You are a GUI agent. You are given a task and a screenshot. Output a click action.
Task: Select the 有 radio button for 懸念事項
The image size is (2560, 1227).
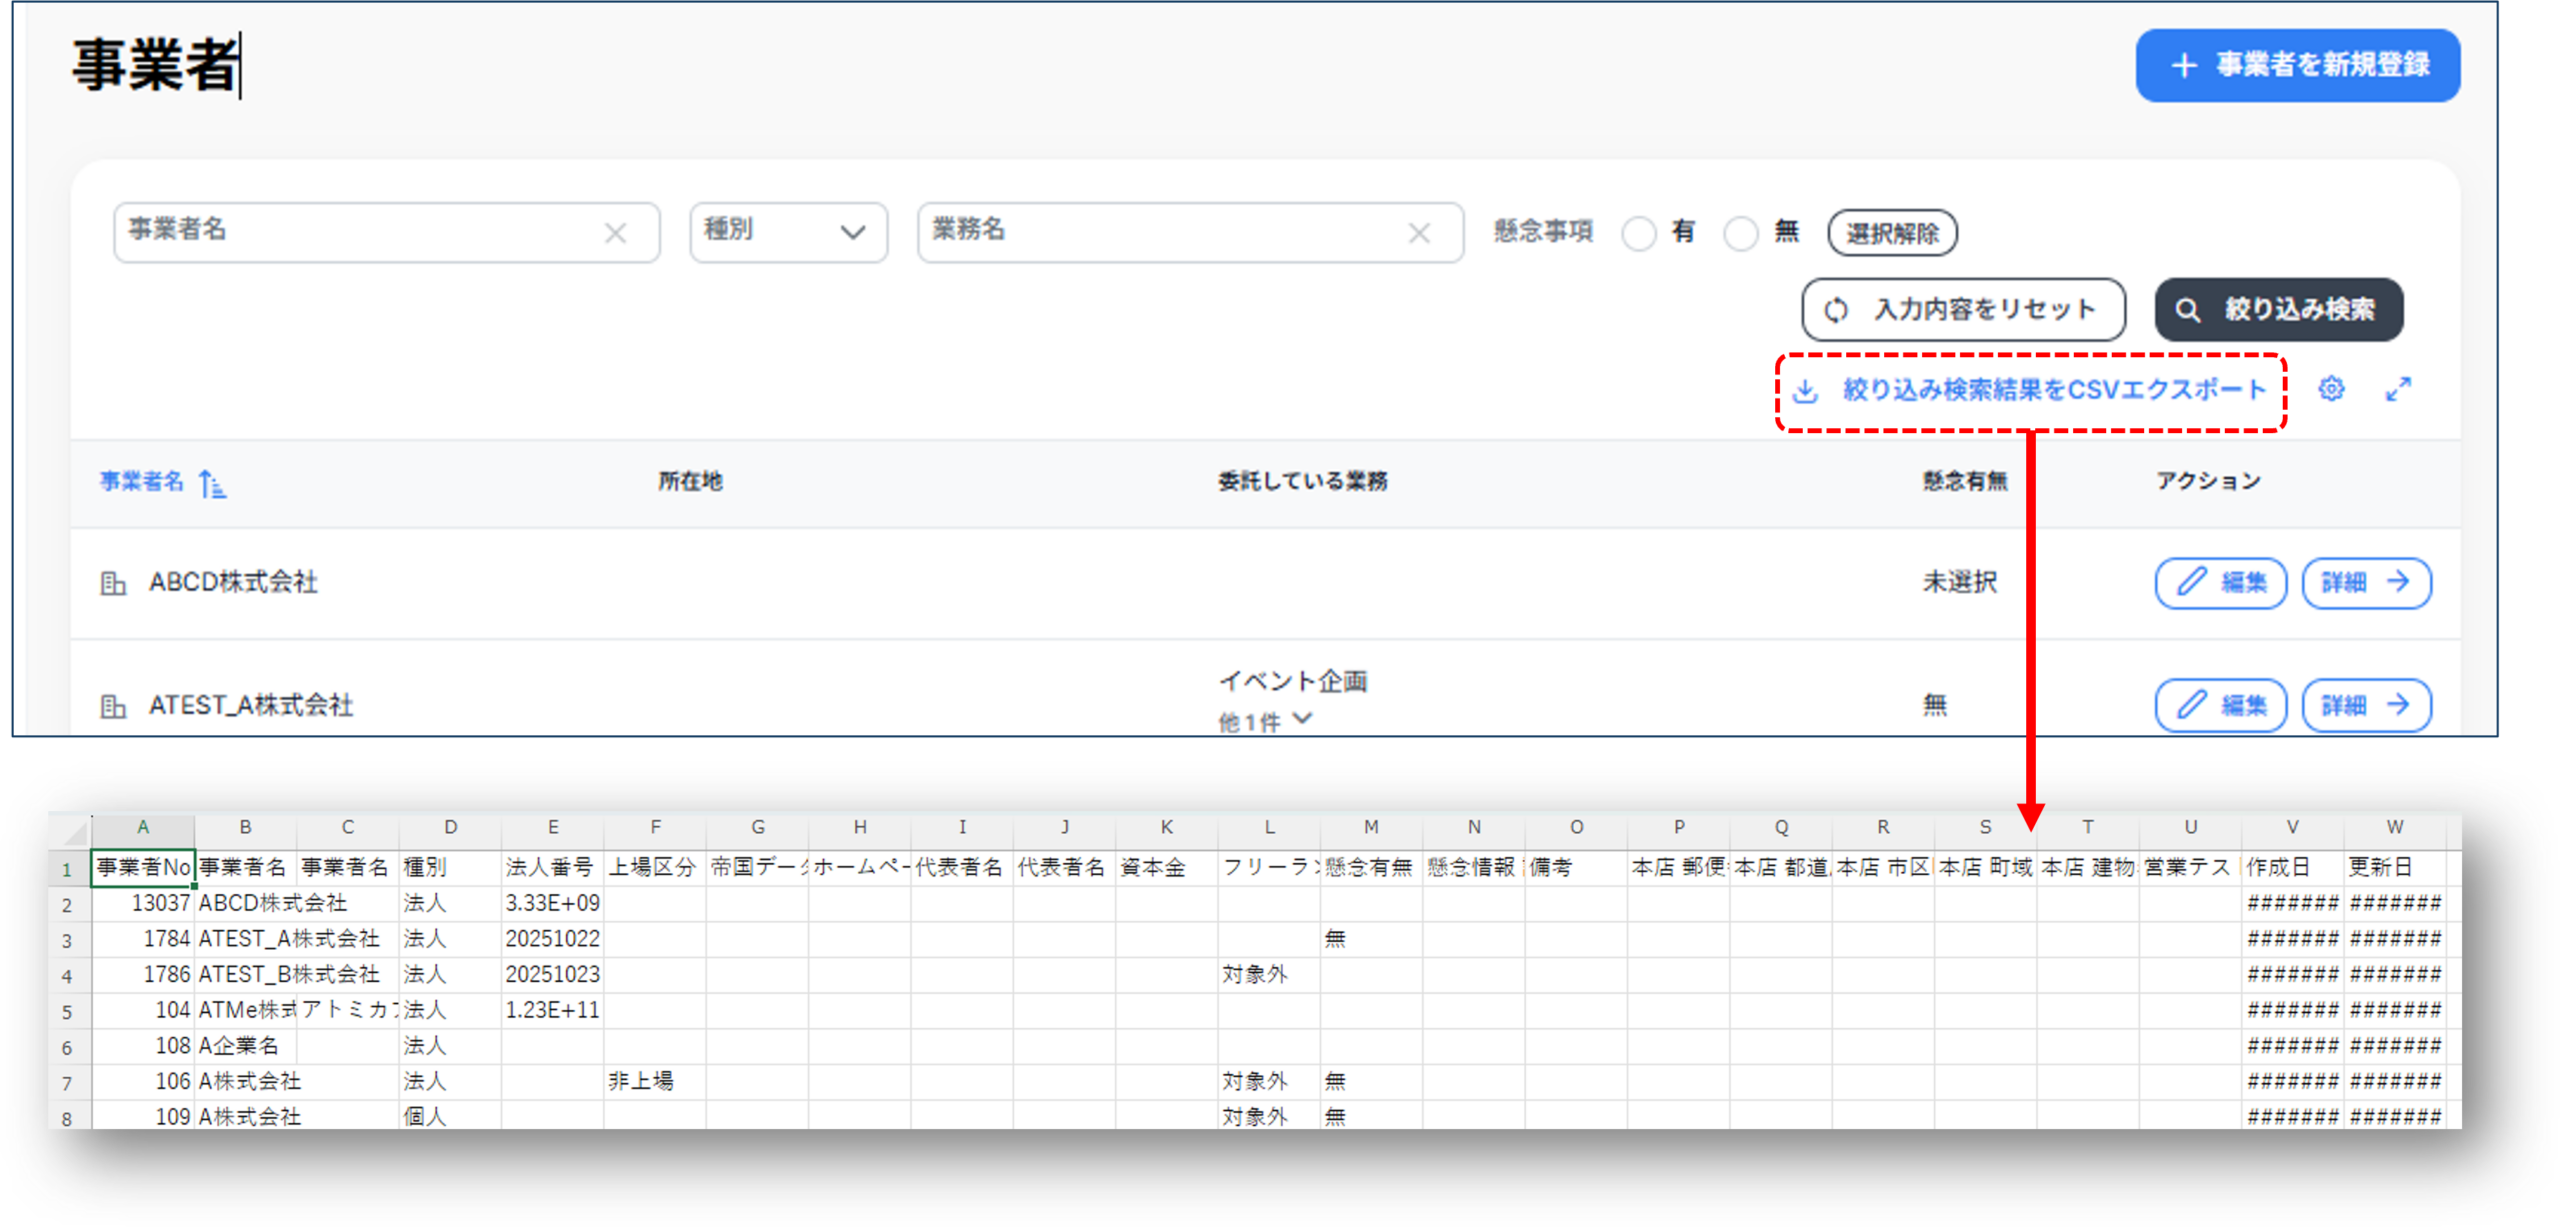(1638, 233)
